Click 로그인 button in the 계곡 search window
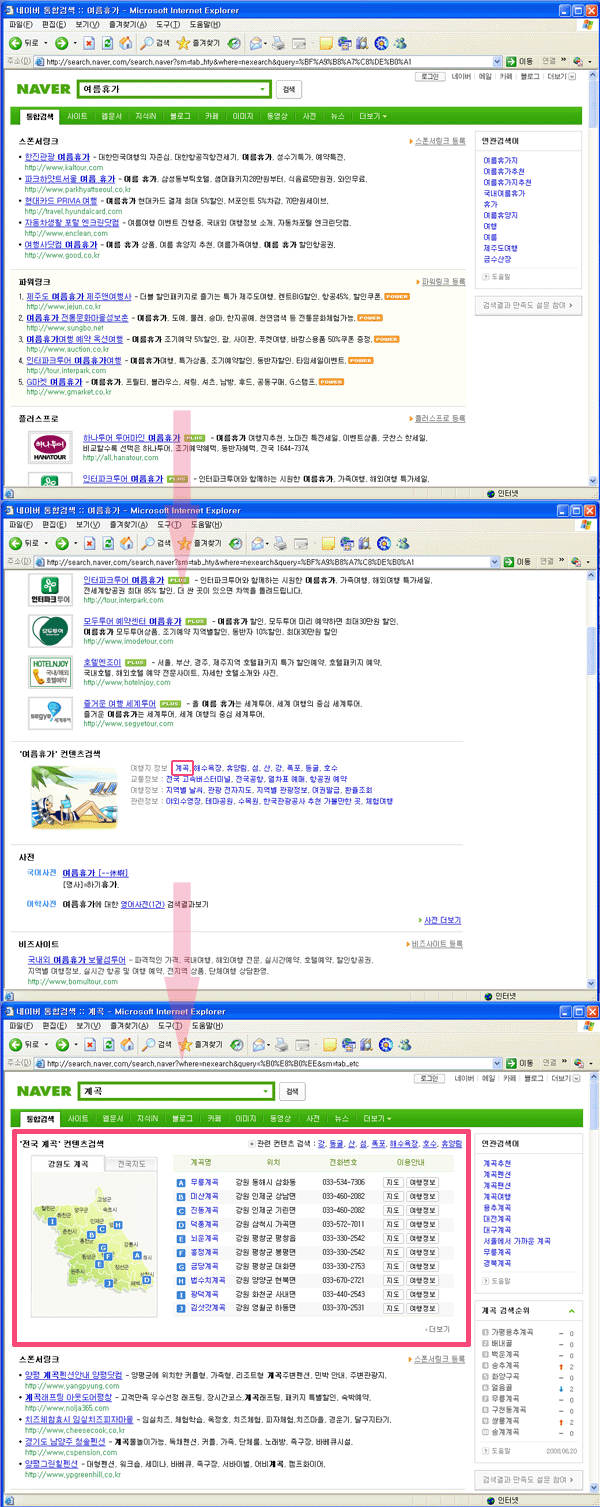The image size is (600, 1507). click(428, 1078)
